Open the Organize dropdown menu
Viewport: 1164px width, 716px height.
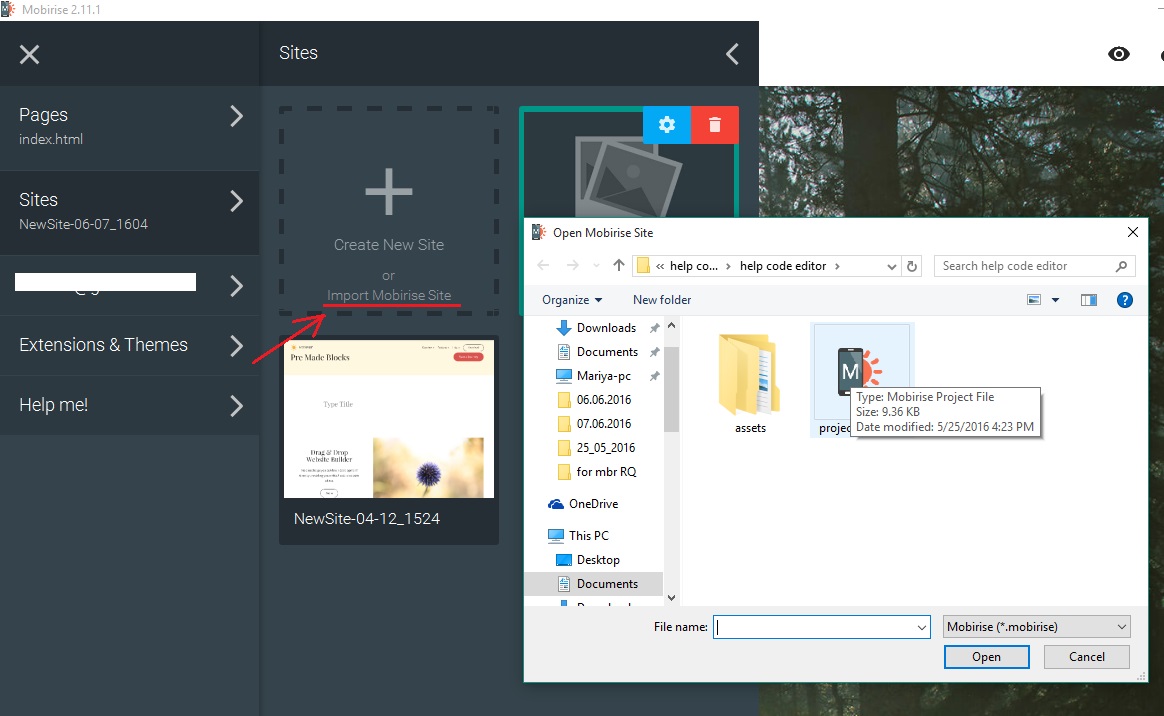[571, 299]
